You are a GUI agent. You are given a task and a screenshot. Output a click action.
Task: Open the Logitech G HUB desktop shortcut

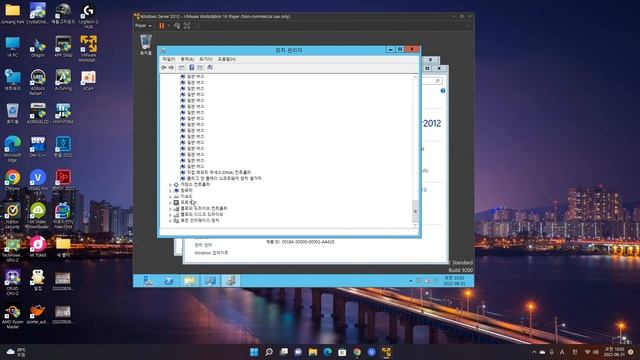click(x=88, y=16)
